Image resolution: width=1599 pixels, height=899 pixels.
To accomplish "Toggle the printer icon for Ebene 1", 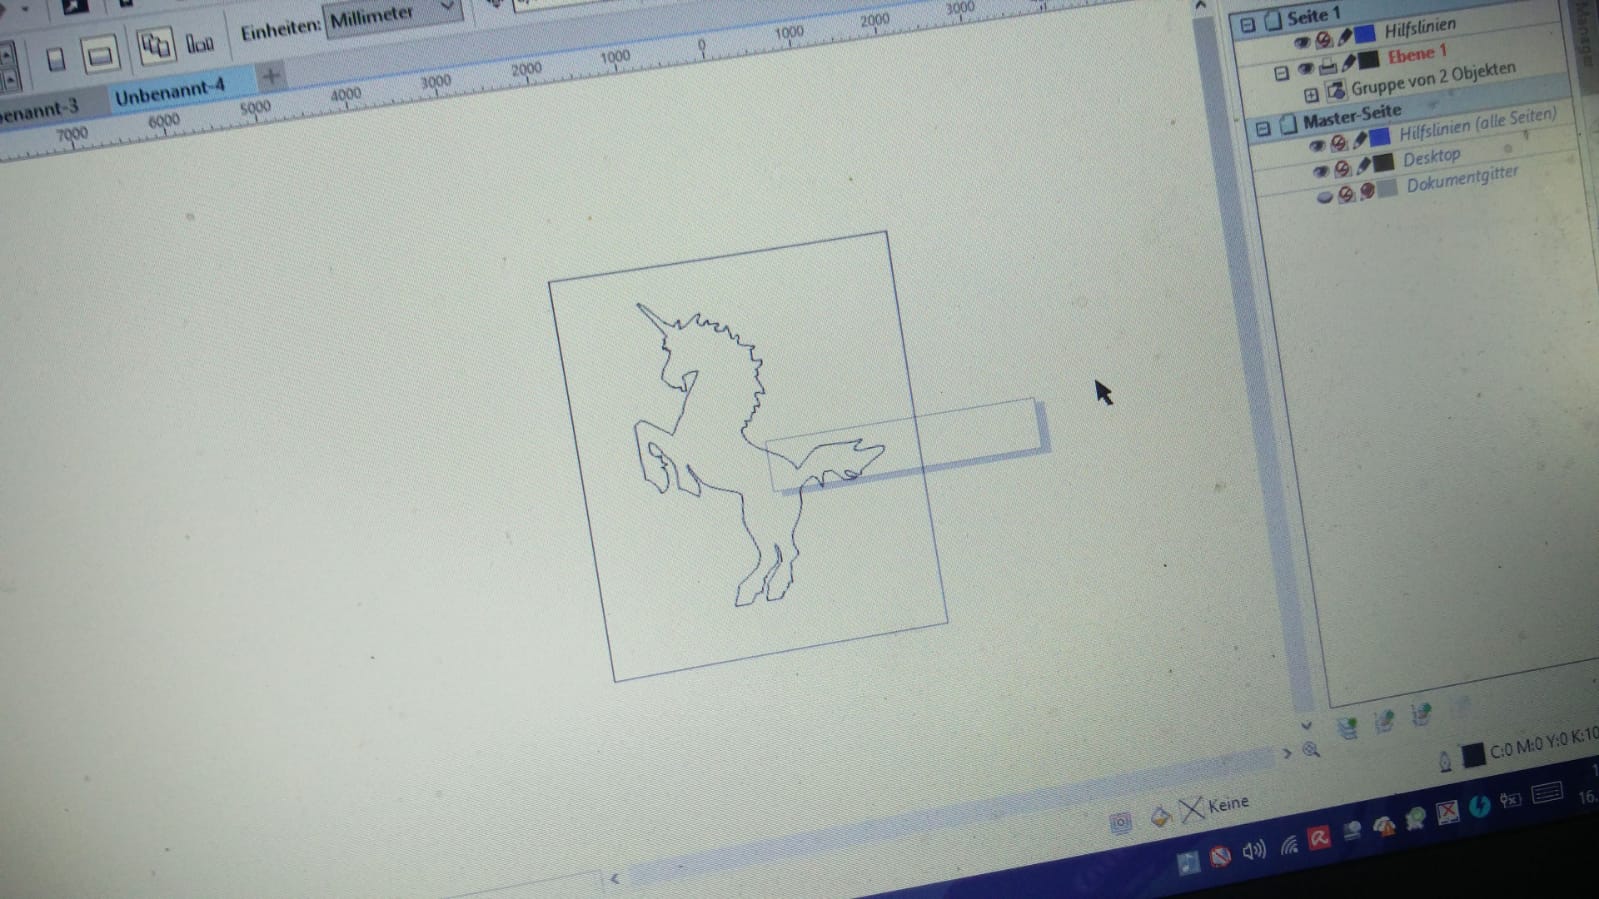I will [x=1327, y=66].
